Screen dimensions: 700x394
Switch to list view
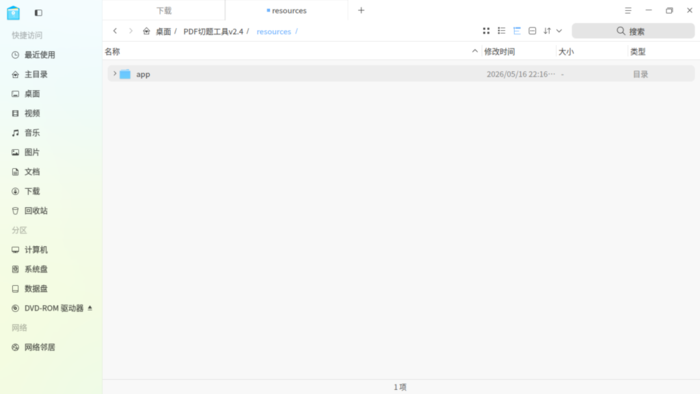[501, 31]
